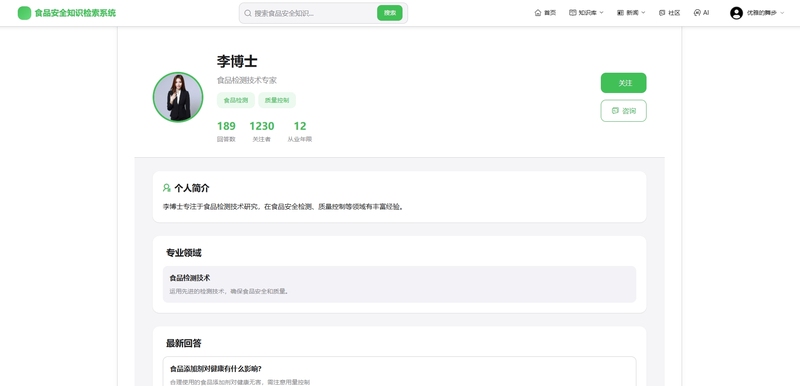Click the chat icon on 咨询 button
The image size is (800, 386).
615,111
